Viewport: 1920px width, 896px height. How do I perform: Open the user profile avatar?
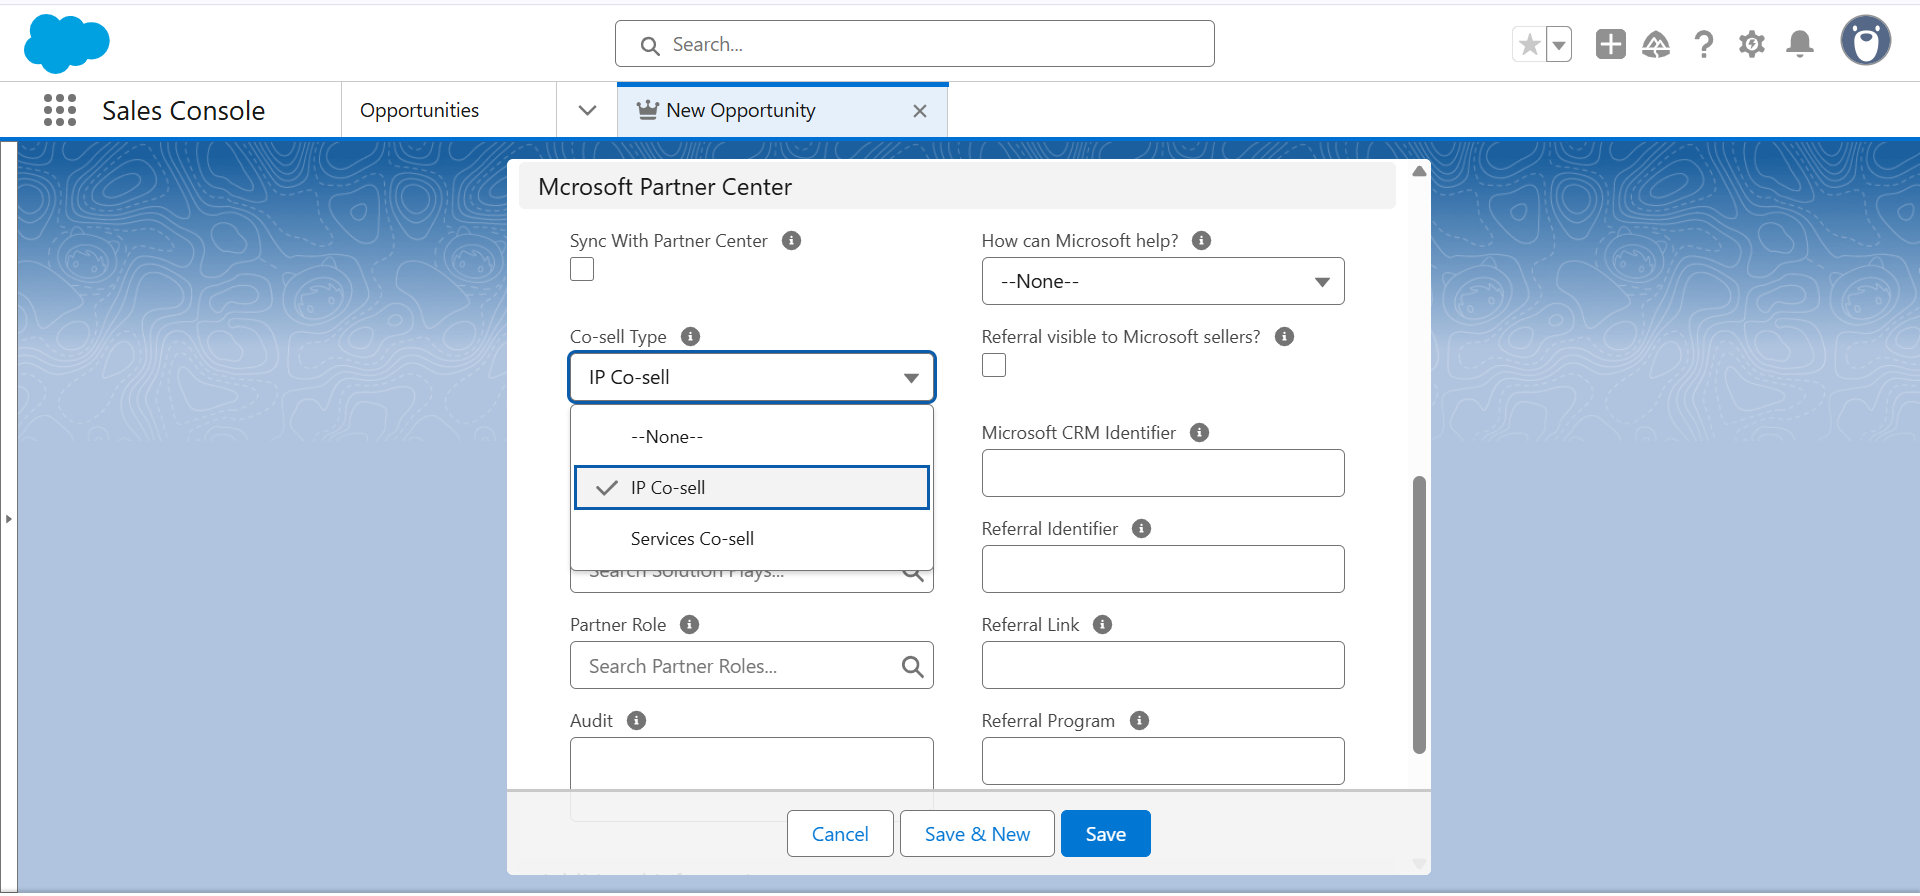click(1866, 41)
